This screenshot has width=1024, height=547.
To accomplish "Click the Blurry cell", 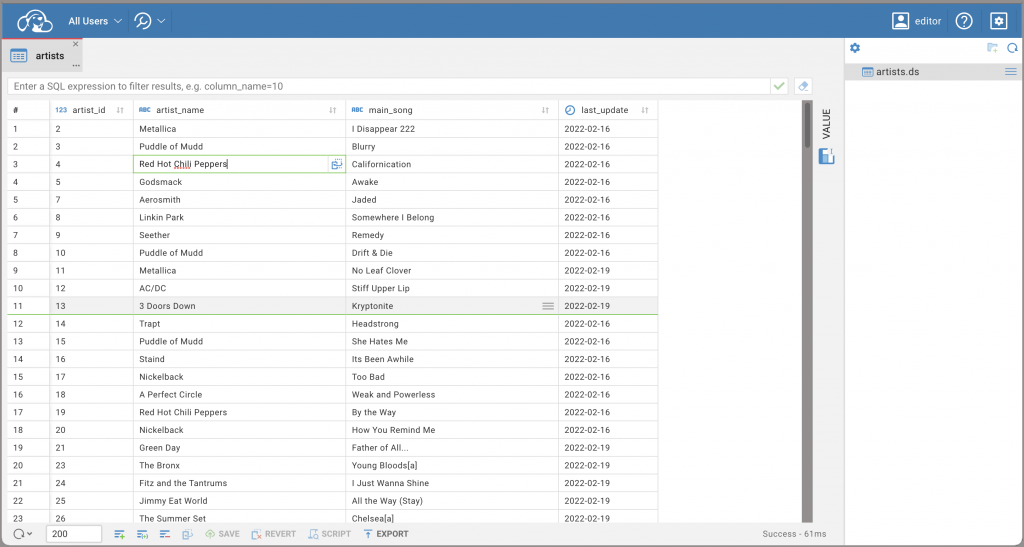I will [x=452, y=146].
